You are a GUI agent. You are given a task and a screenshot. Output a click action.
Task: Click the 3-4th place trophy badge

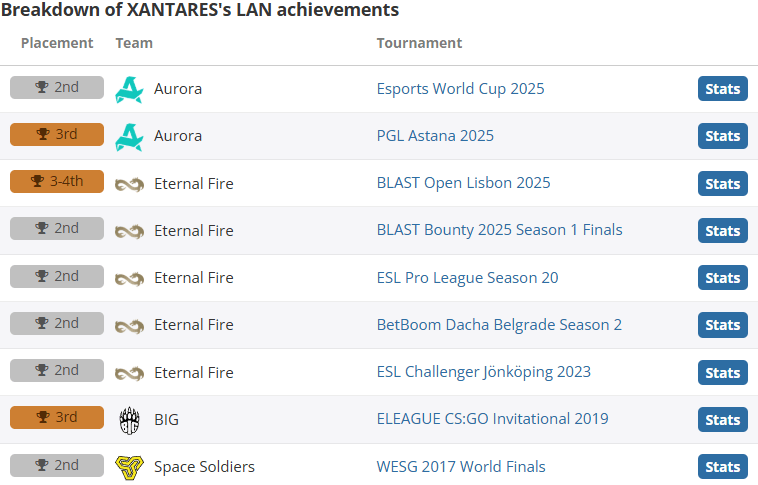click(57, 181)
